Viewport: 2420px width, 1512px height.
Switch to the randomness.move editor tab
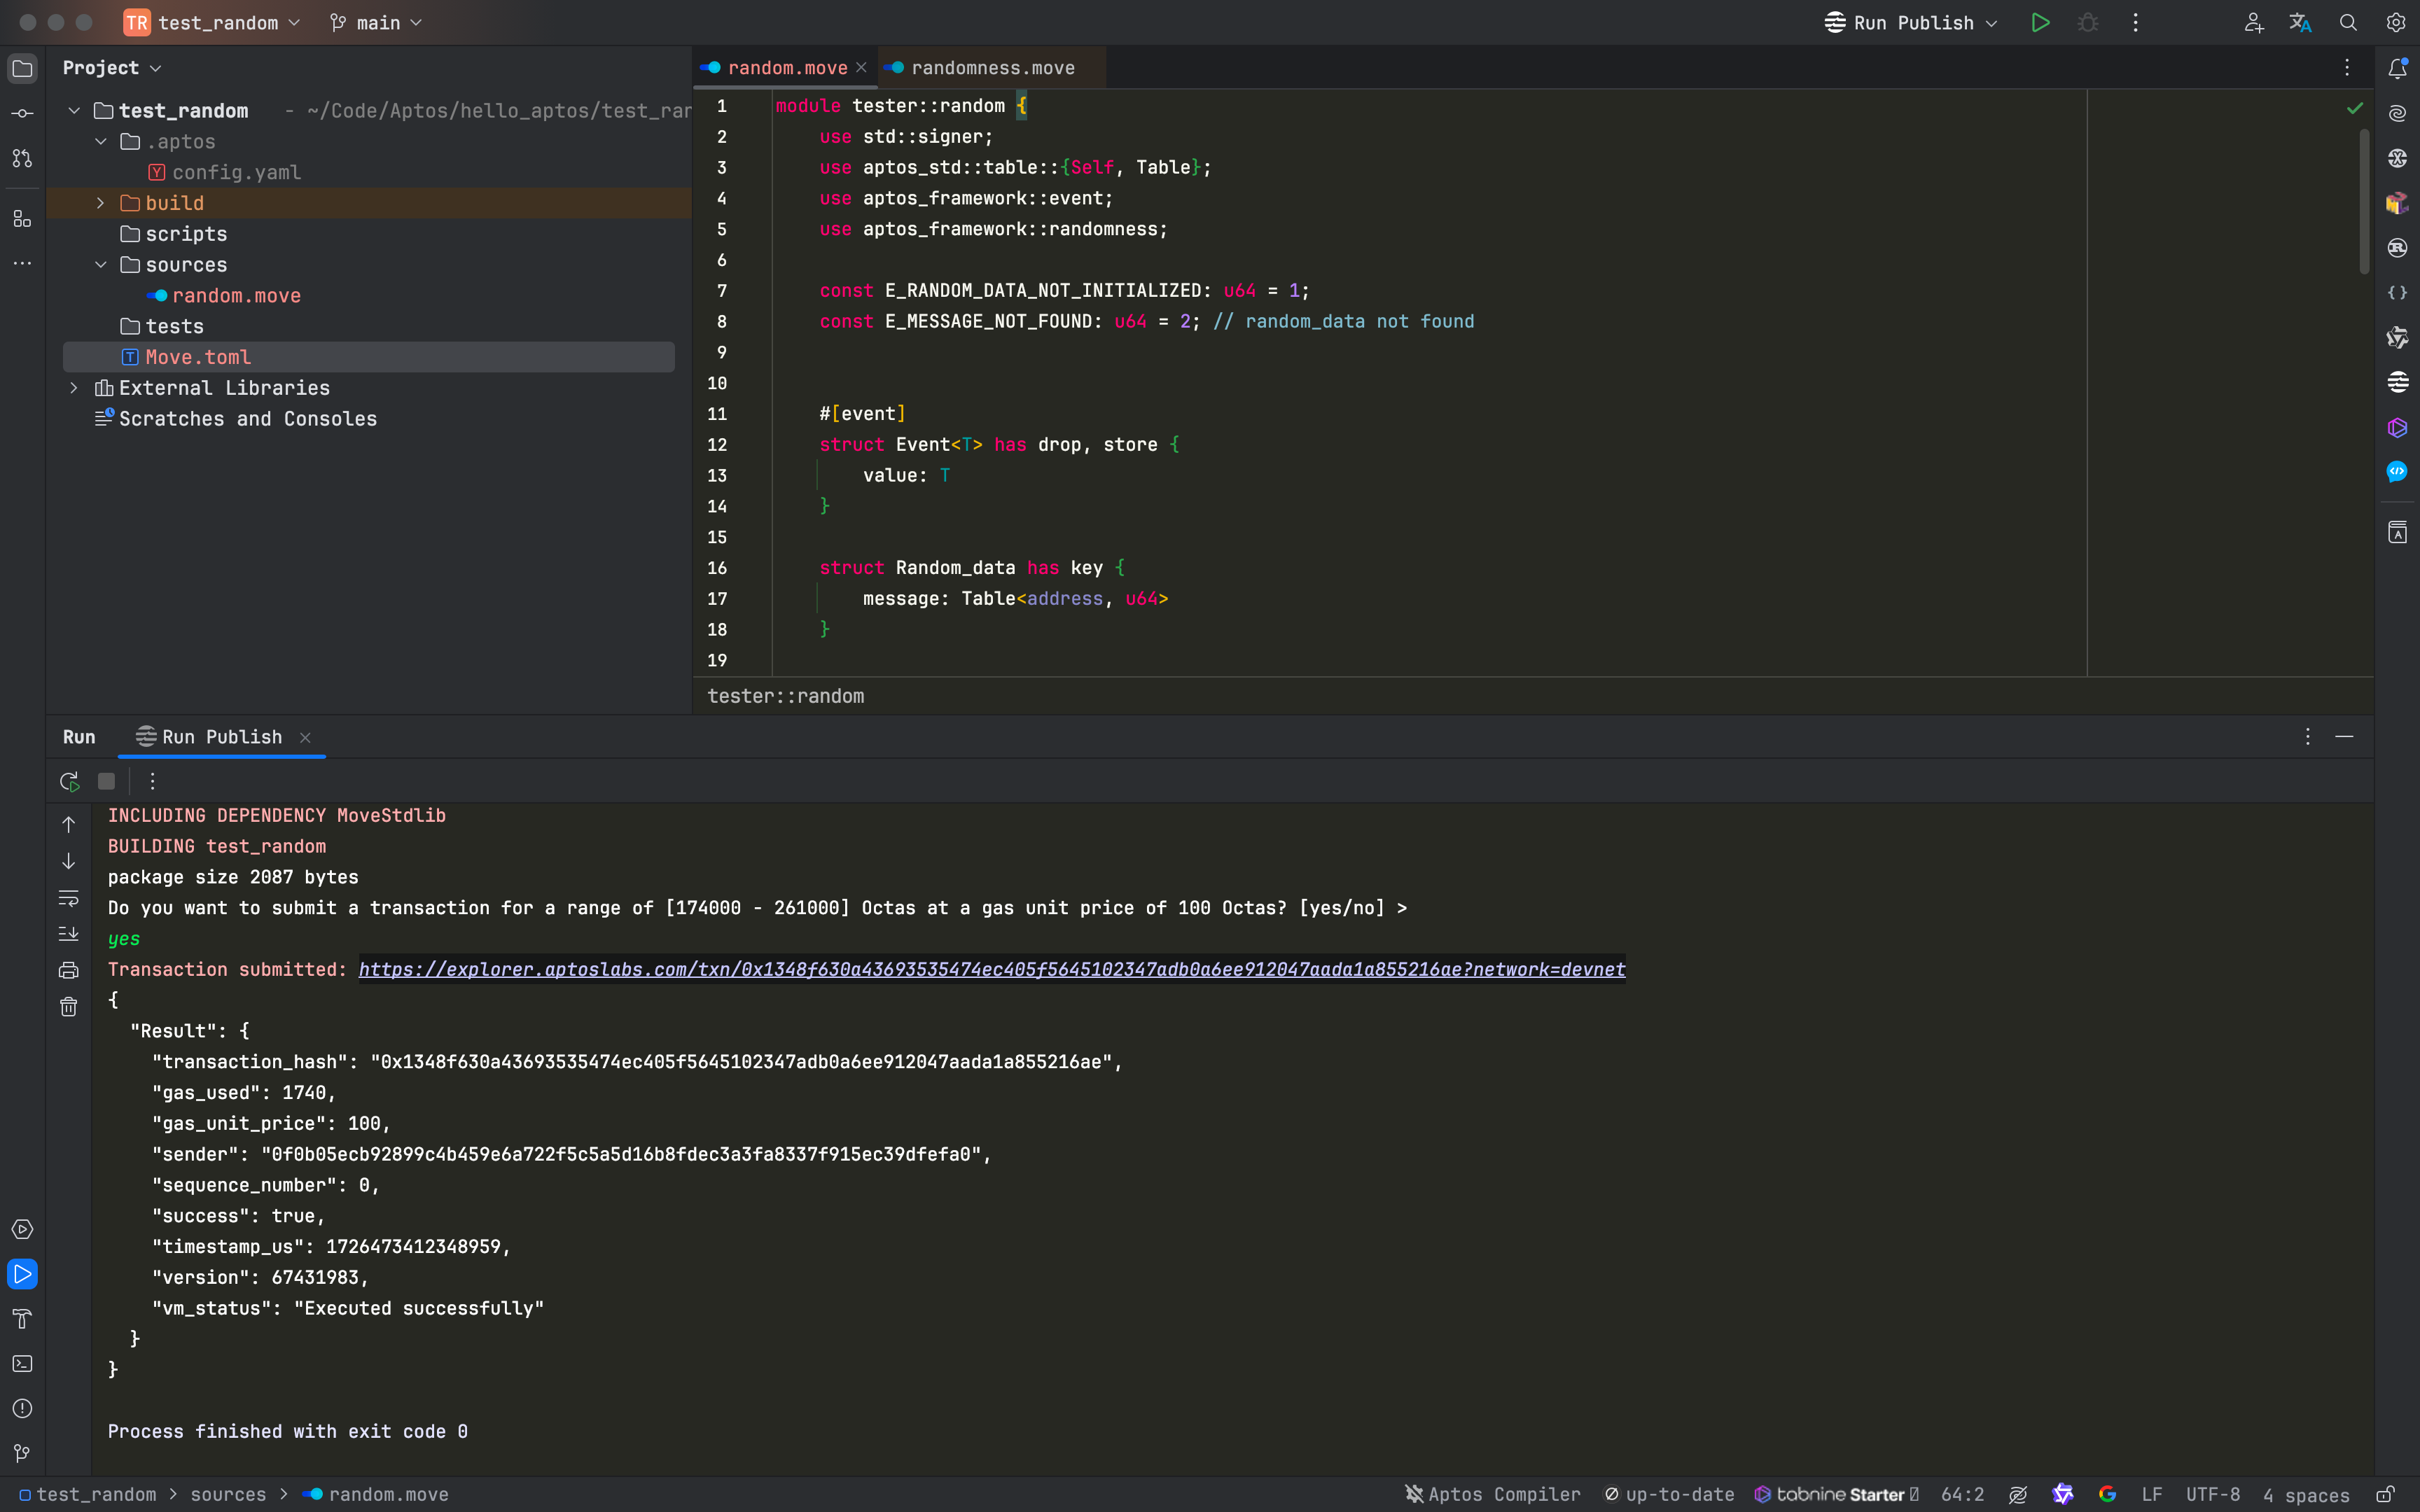(992, 68)
